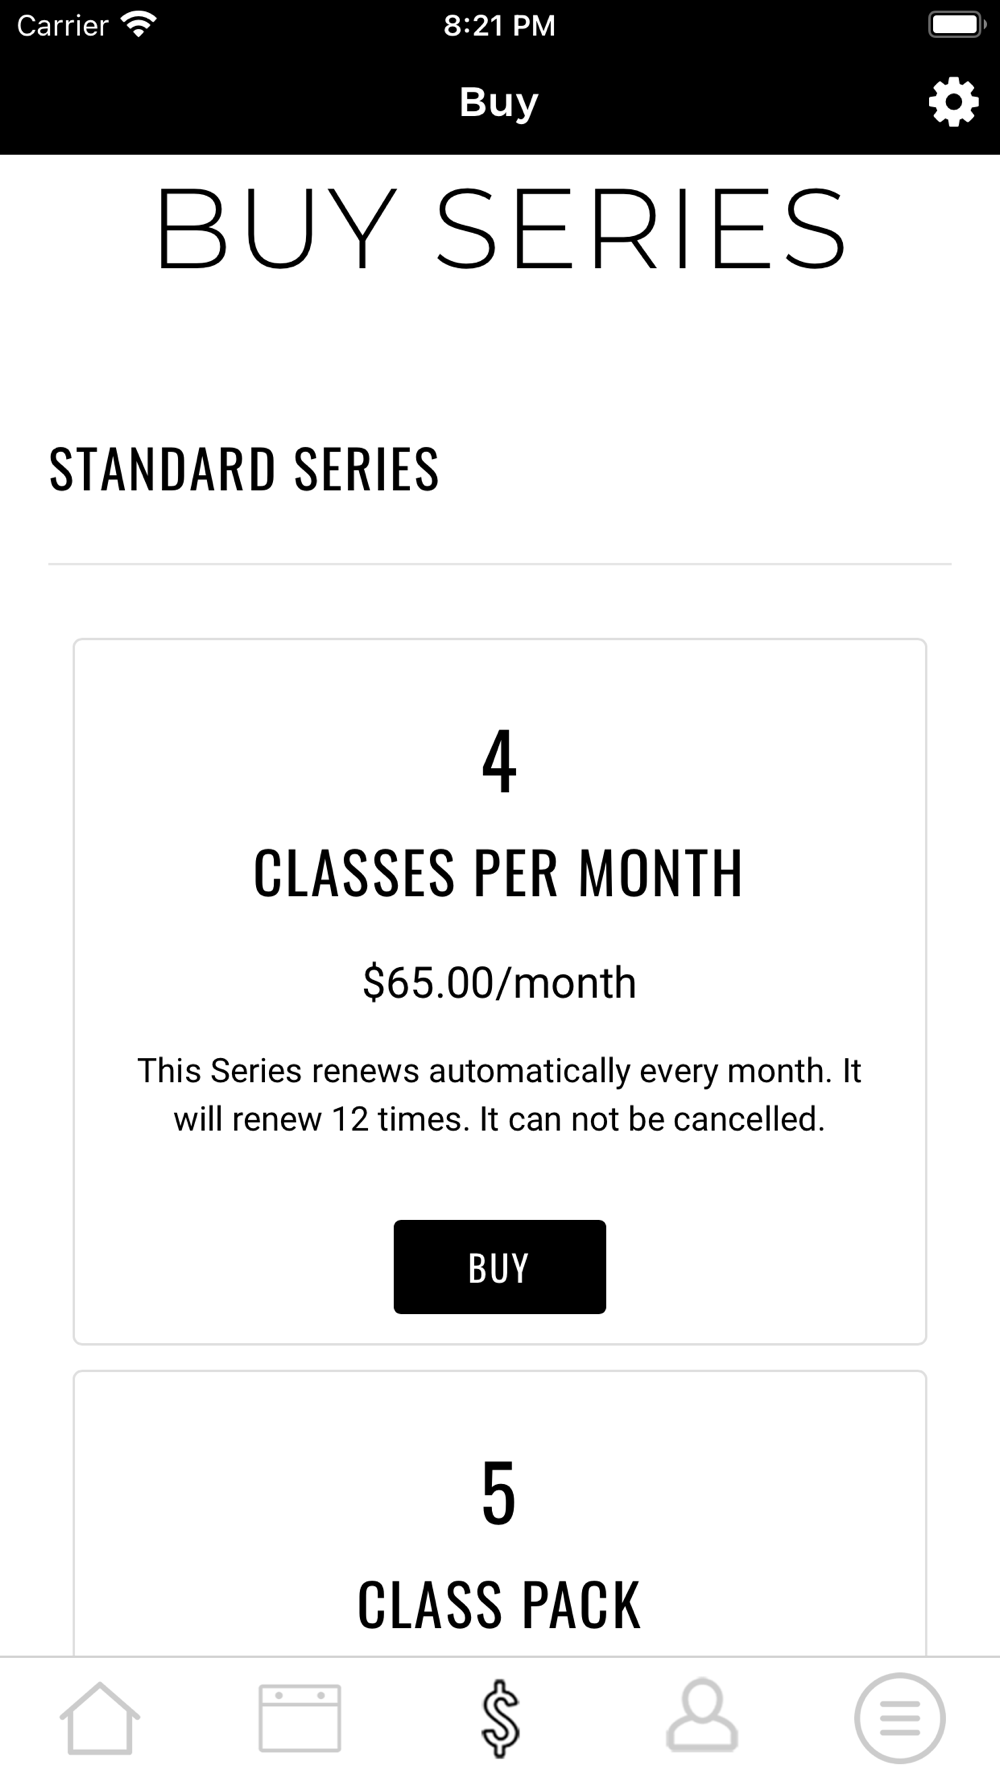Tap the STANDARD SERIES section heading

click(x=244, y=469)
